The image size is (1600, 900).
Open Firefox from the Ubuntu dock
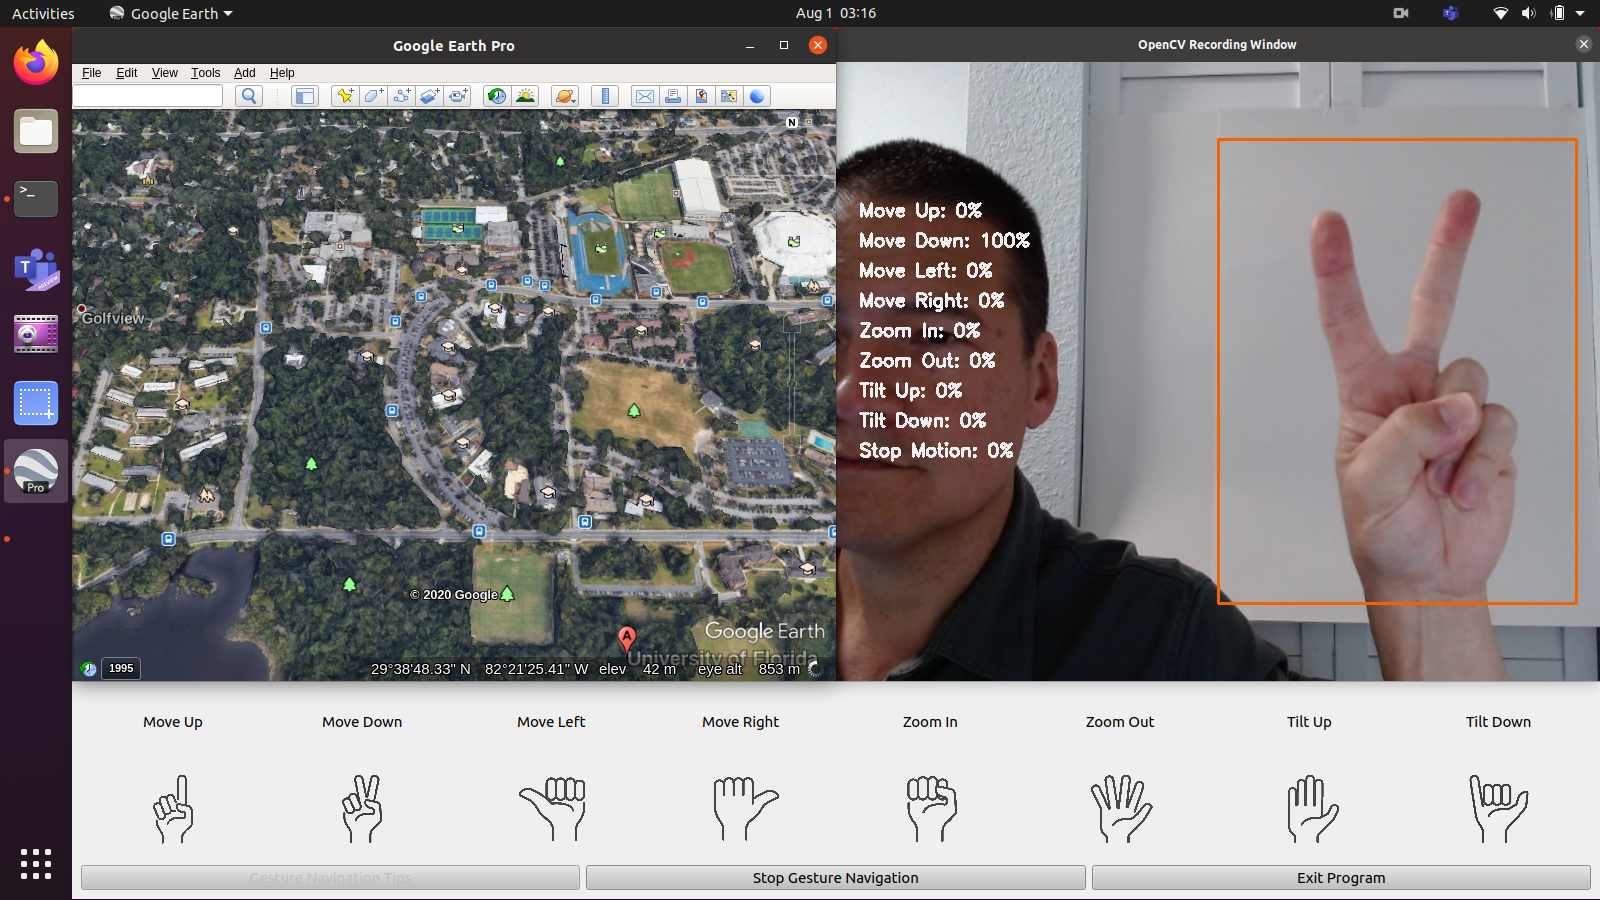[x=36, y=63]
